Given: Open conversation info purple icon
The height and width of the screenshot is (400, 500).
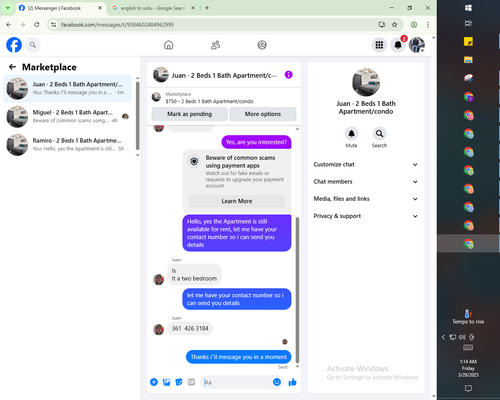Looking at the screenshot, I should [289, 75].
